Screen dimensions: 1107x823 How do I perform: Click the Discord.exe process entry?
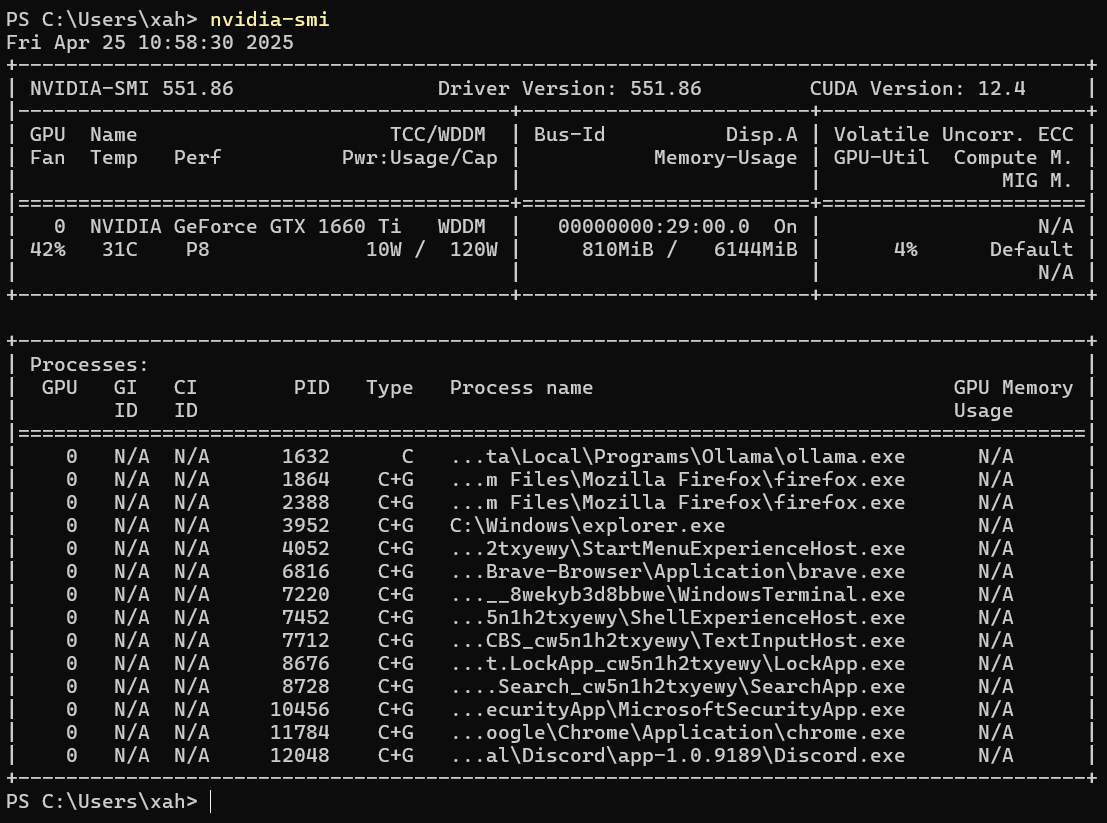coord(677,756)
